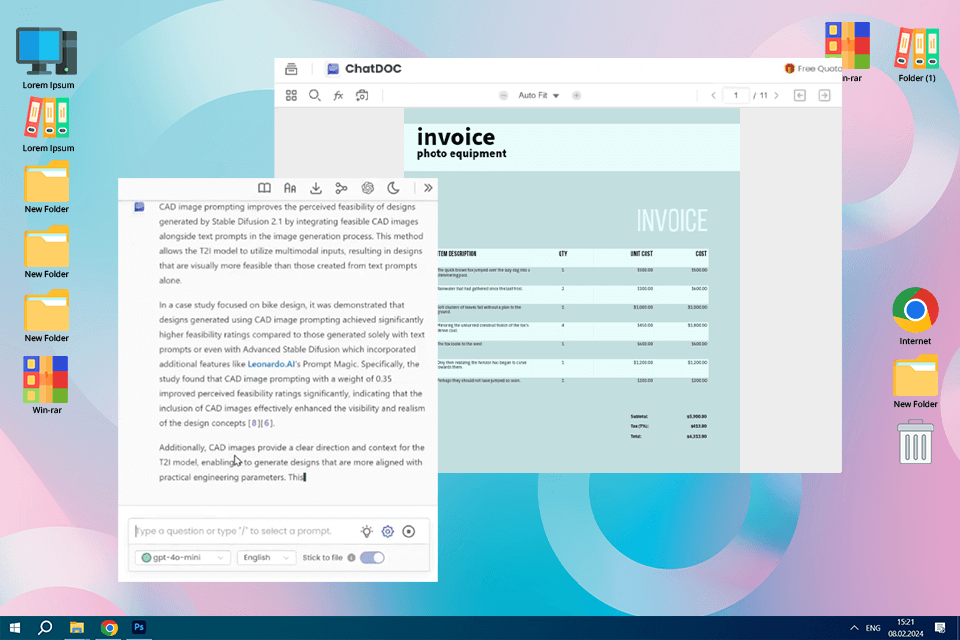The height and width of the screenshot is (640, 960).
Task: Click the screenshot capture icon
Action: coord(362,96)
